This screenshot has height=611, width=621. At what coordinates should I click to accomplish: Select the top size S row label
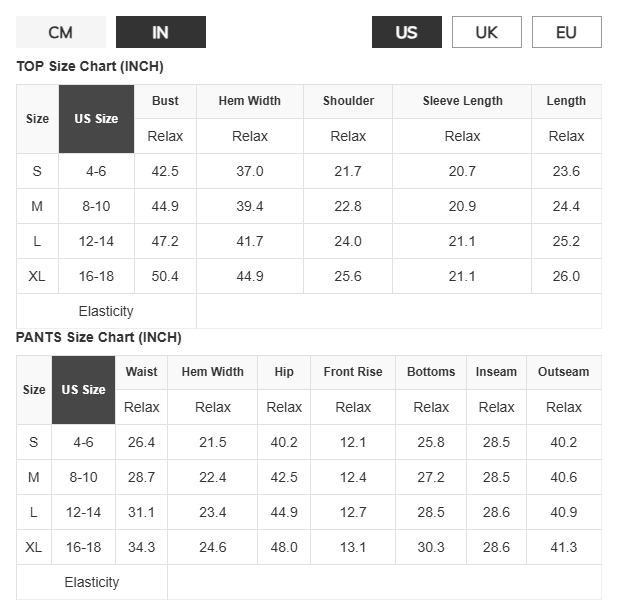[x=37, y=171]
